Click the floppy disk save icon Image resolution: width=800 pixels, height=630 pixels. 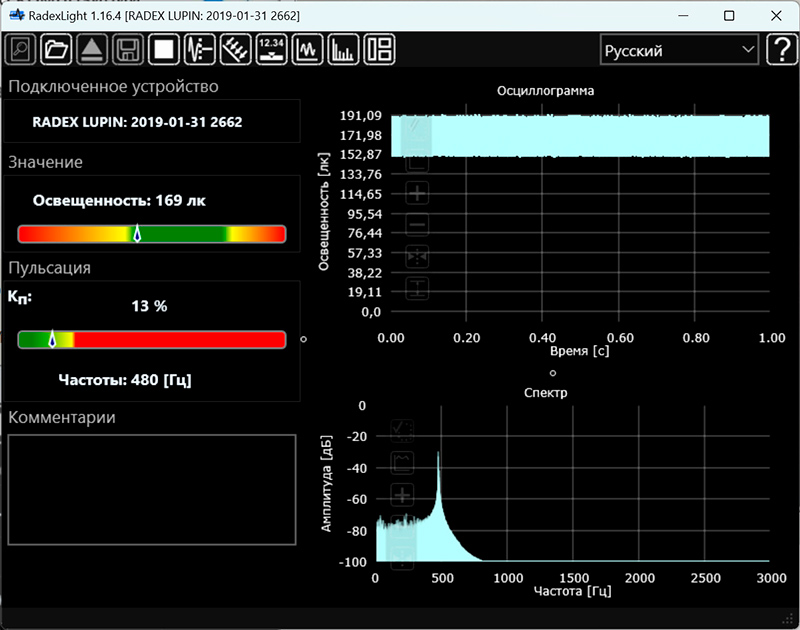point(127,49)
